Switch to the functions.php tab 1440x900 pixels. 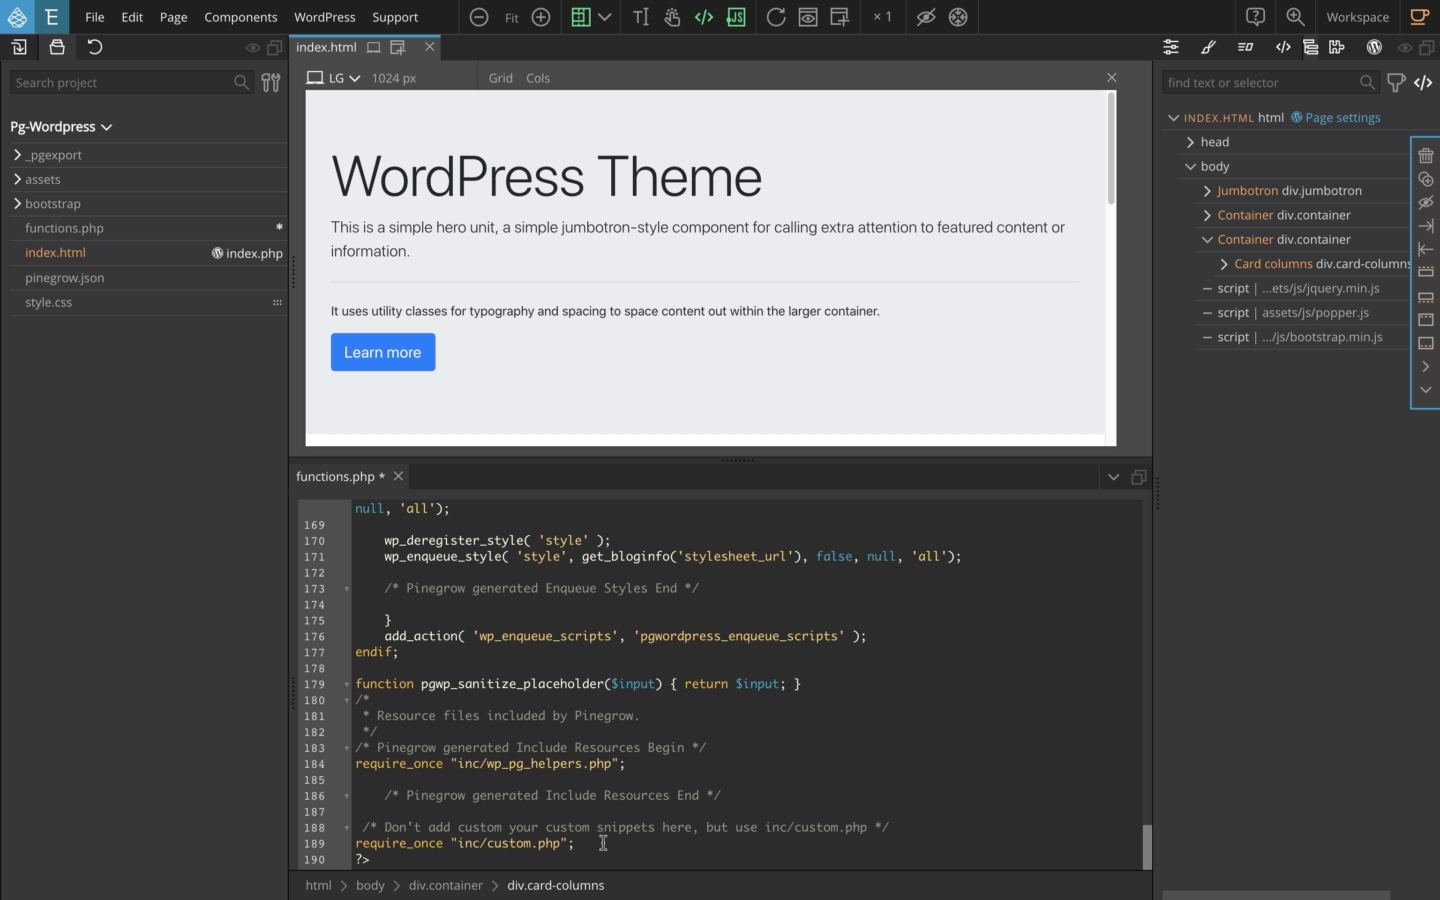coord(336,477)
